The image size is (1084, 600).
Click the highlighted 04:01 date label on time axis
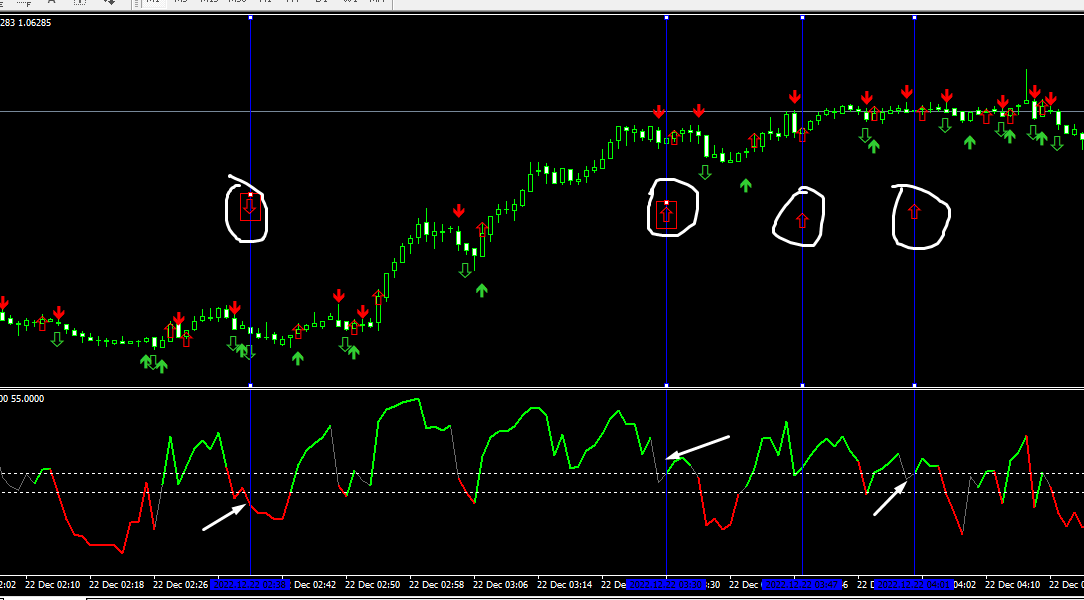914,585
